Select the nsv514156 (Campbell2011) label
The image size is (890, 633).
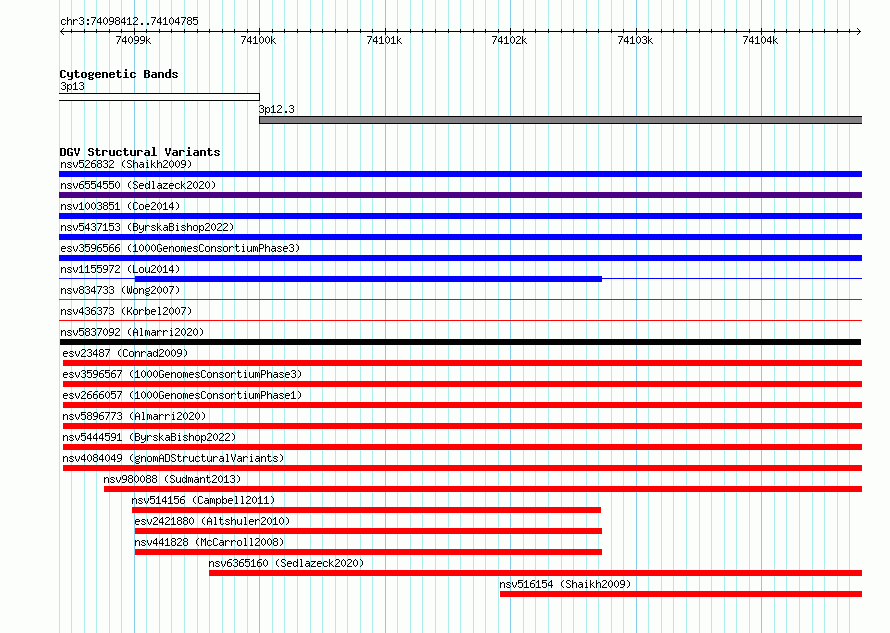pos(203,500)
